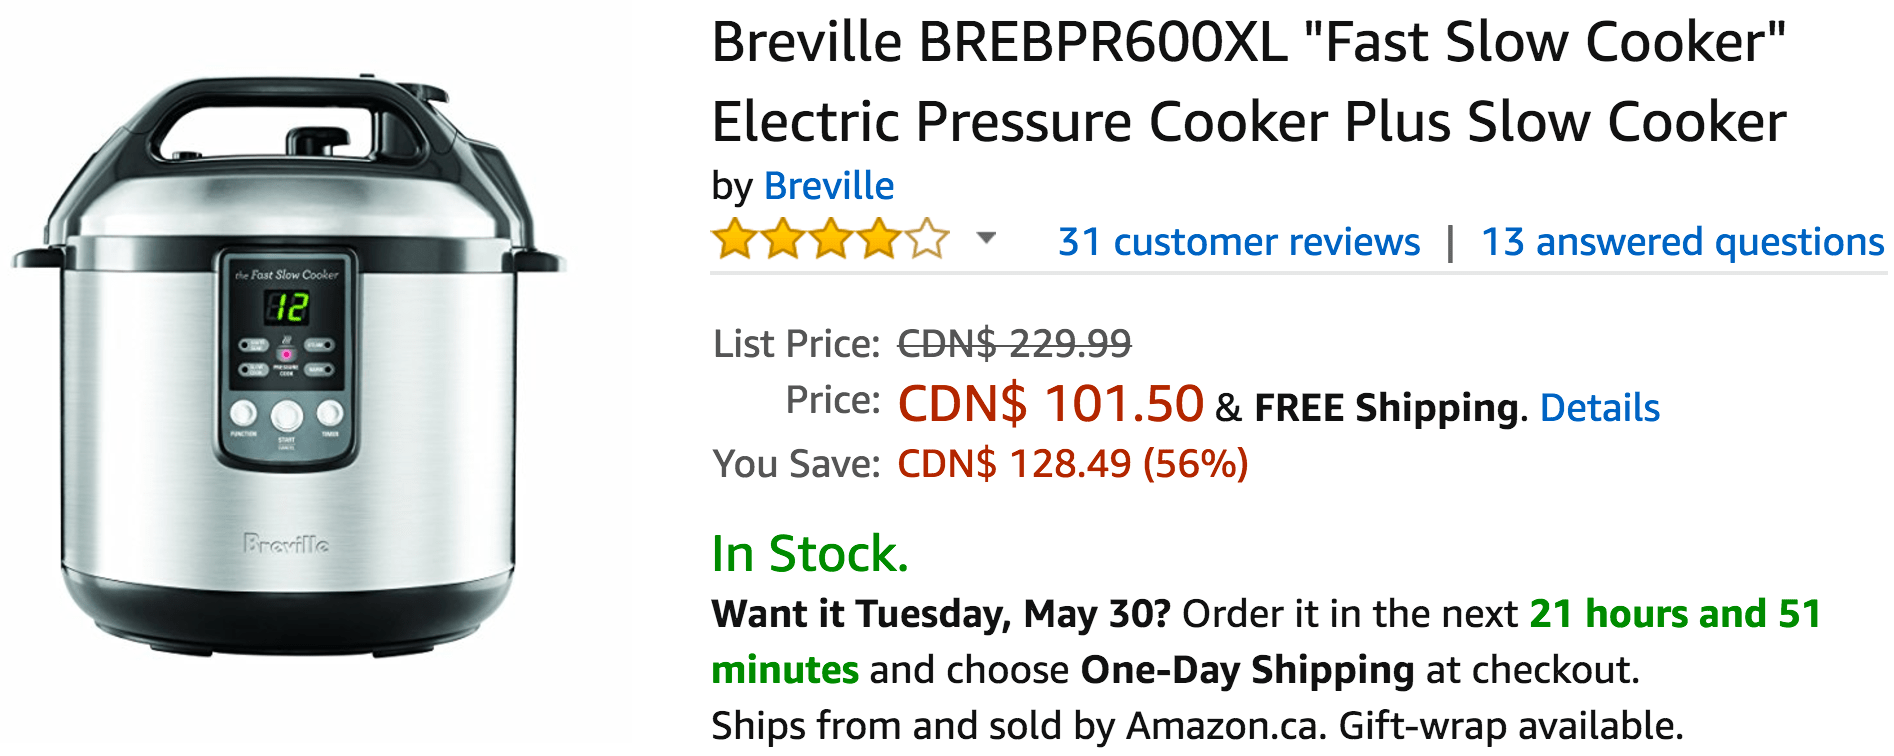This screenshot has width=1894, height=756.
Task: Click the CDN$ 128.49 (56%) savings amount
Action: click(1072, 464)
